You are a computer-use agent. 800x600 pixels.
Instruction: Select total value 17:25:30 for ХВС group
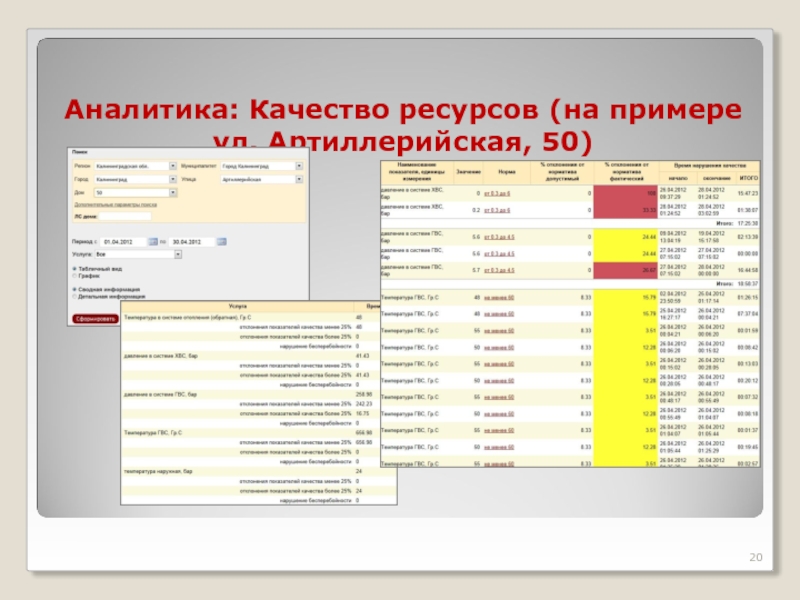(x=747, y=223)
